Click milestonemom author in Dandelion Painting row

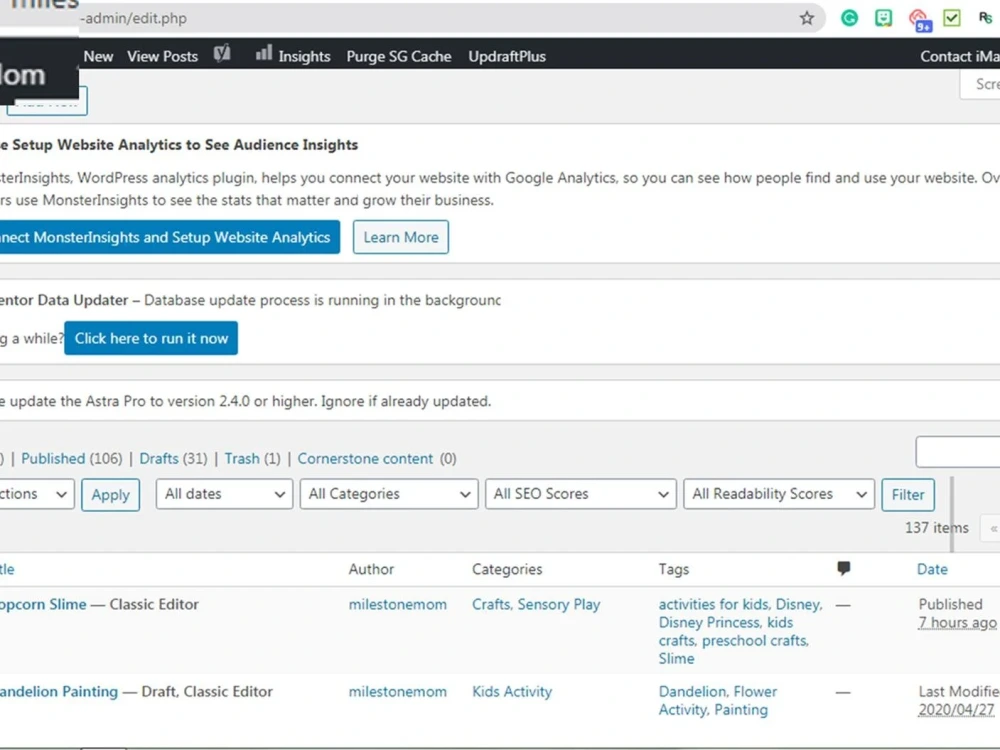tap(397, 692)
